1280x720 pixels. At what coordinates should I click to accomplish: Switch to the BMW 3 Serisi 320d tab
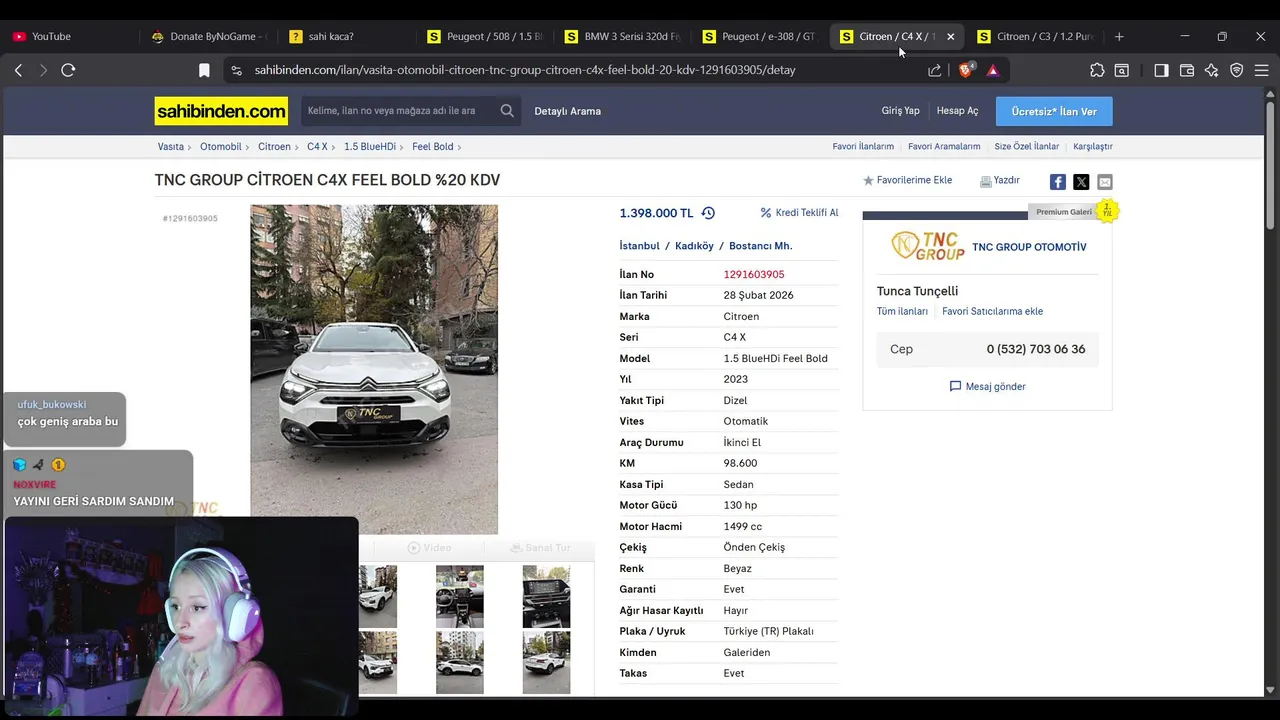point(622,36)
